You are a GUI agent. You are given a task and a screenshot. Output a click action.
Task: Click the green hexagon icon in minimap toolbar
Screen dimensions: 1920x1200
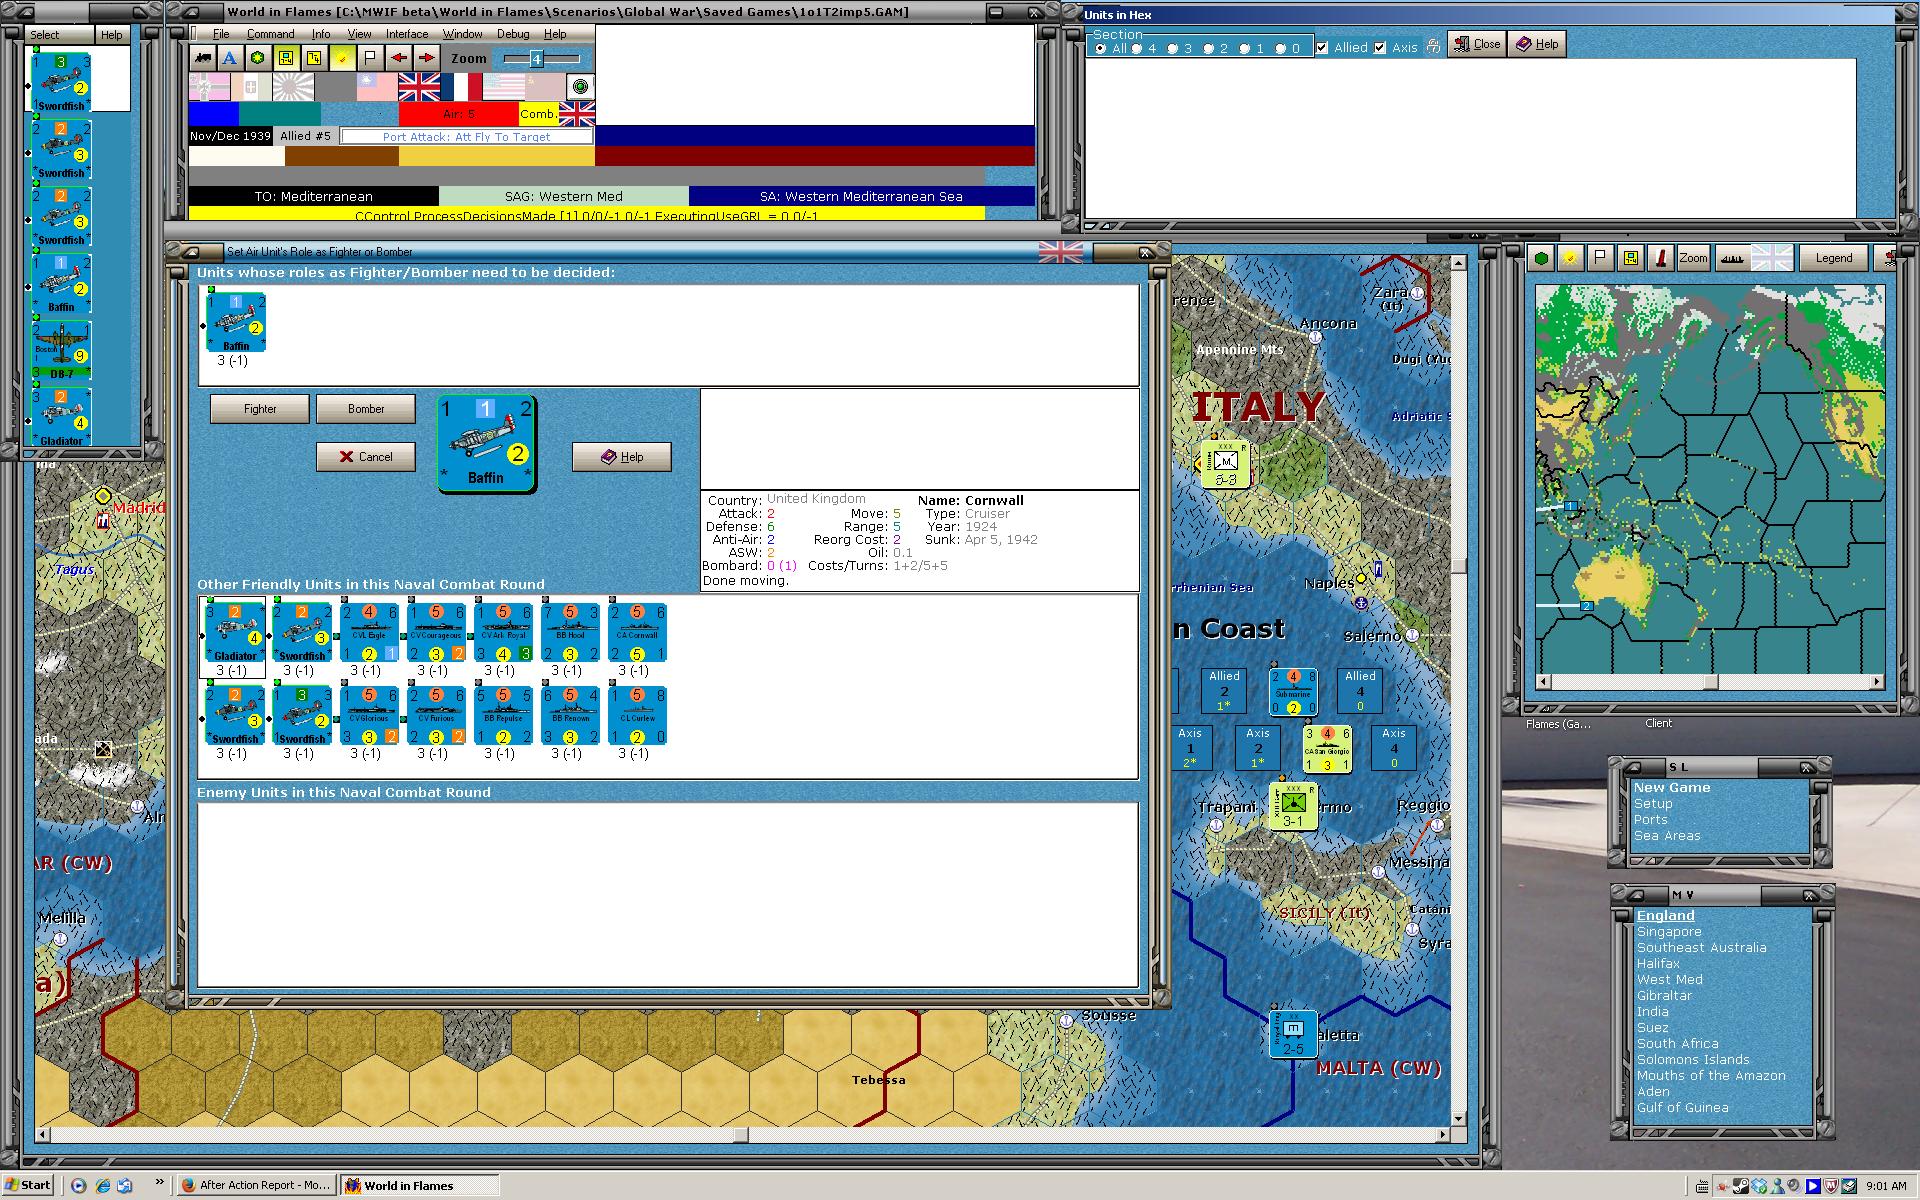1542,258
